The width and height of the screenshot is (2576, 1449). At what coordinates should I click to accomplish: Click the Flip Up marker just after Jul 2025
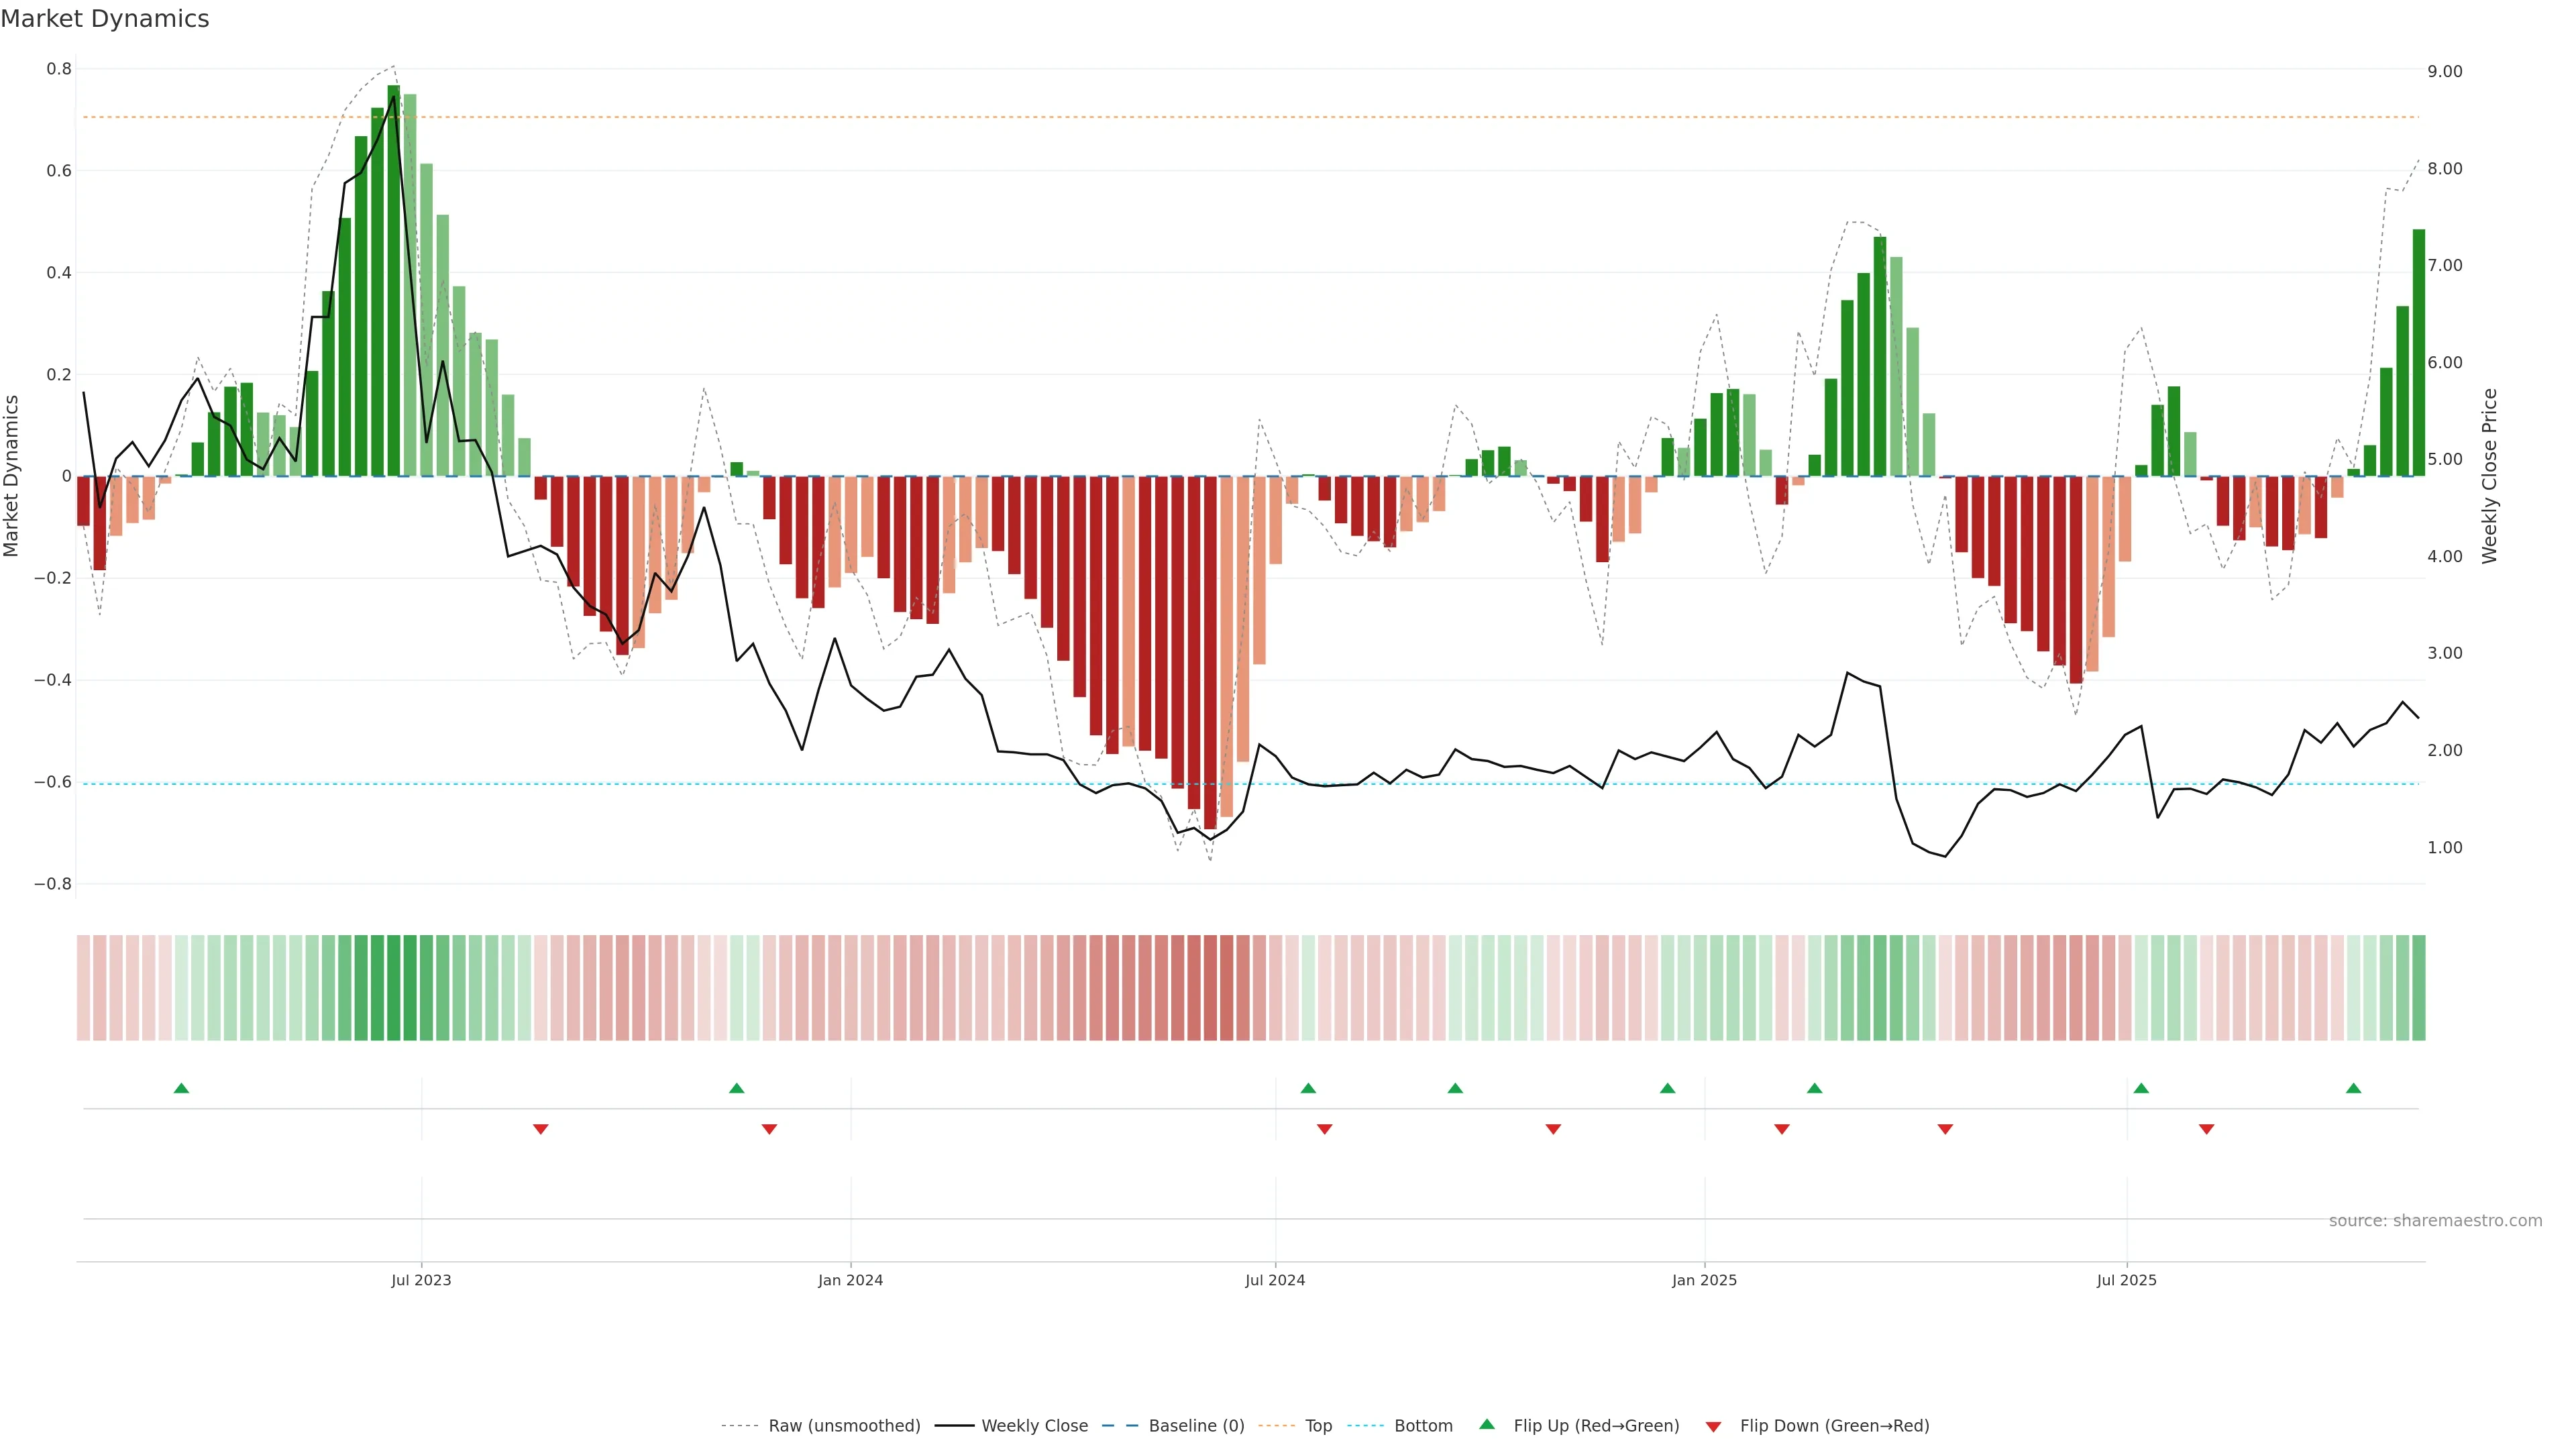click(x=2141, y=1088)
